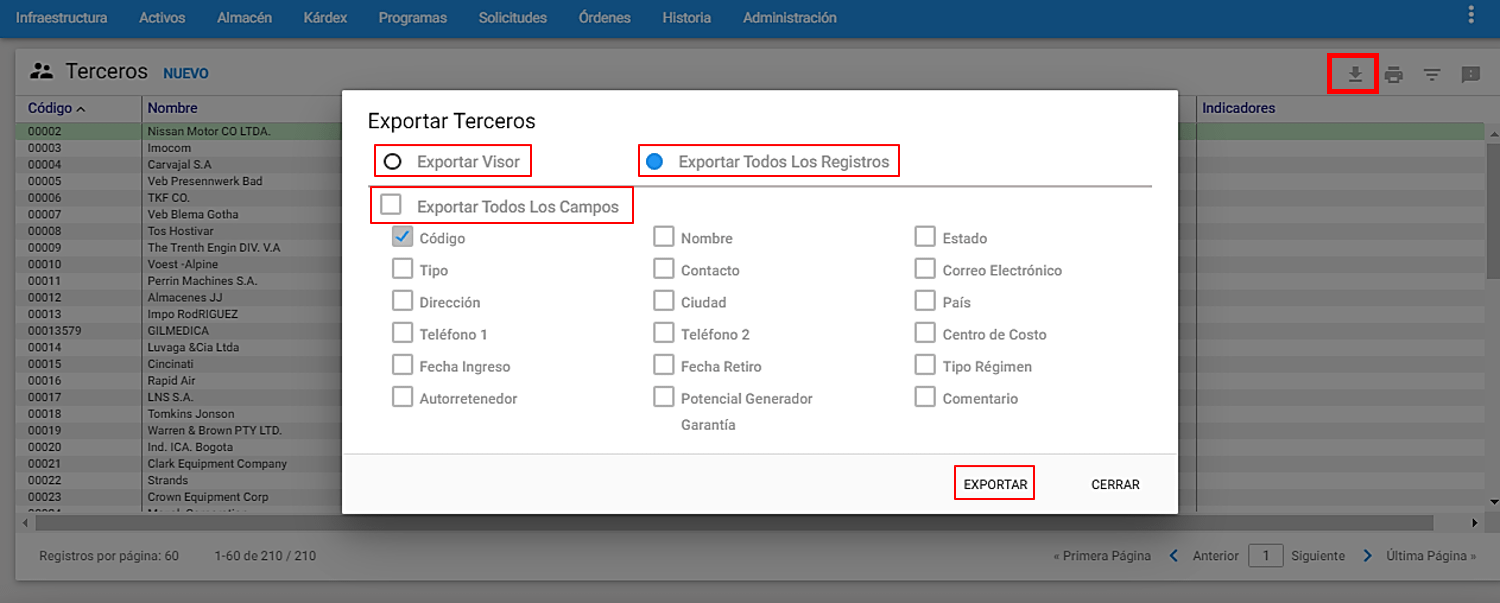Image resolution: width=1500 pixels, height=603 pixels.
Task: Tick the Teléfono 2 checkbox
Action: tap(663, 333)
